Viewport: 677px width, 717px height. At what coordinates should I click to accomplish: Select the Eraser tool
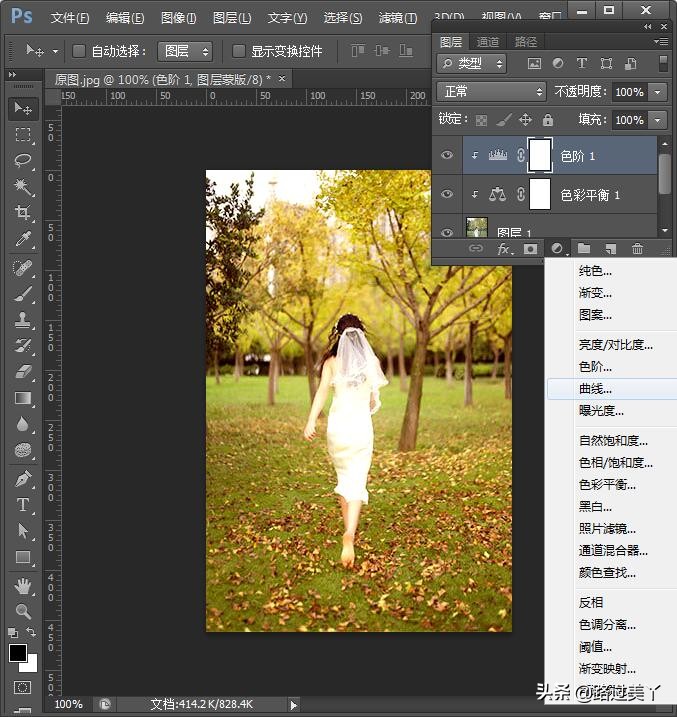(23, 371)
